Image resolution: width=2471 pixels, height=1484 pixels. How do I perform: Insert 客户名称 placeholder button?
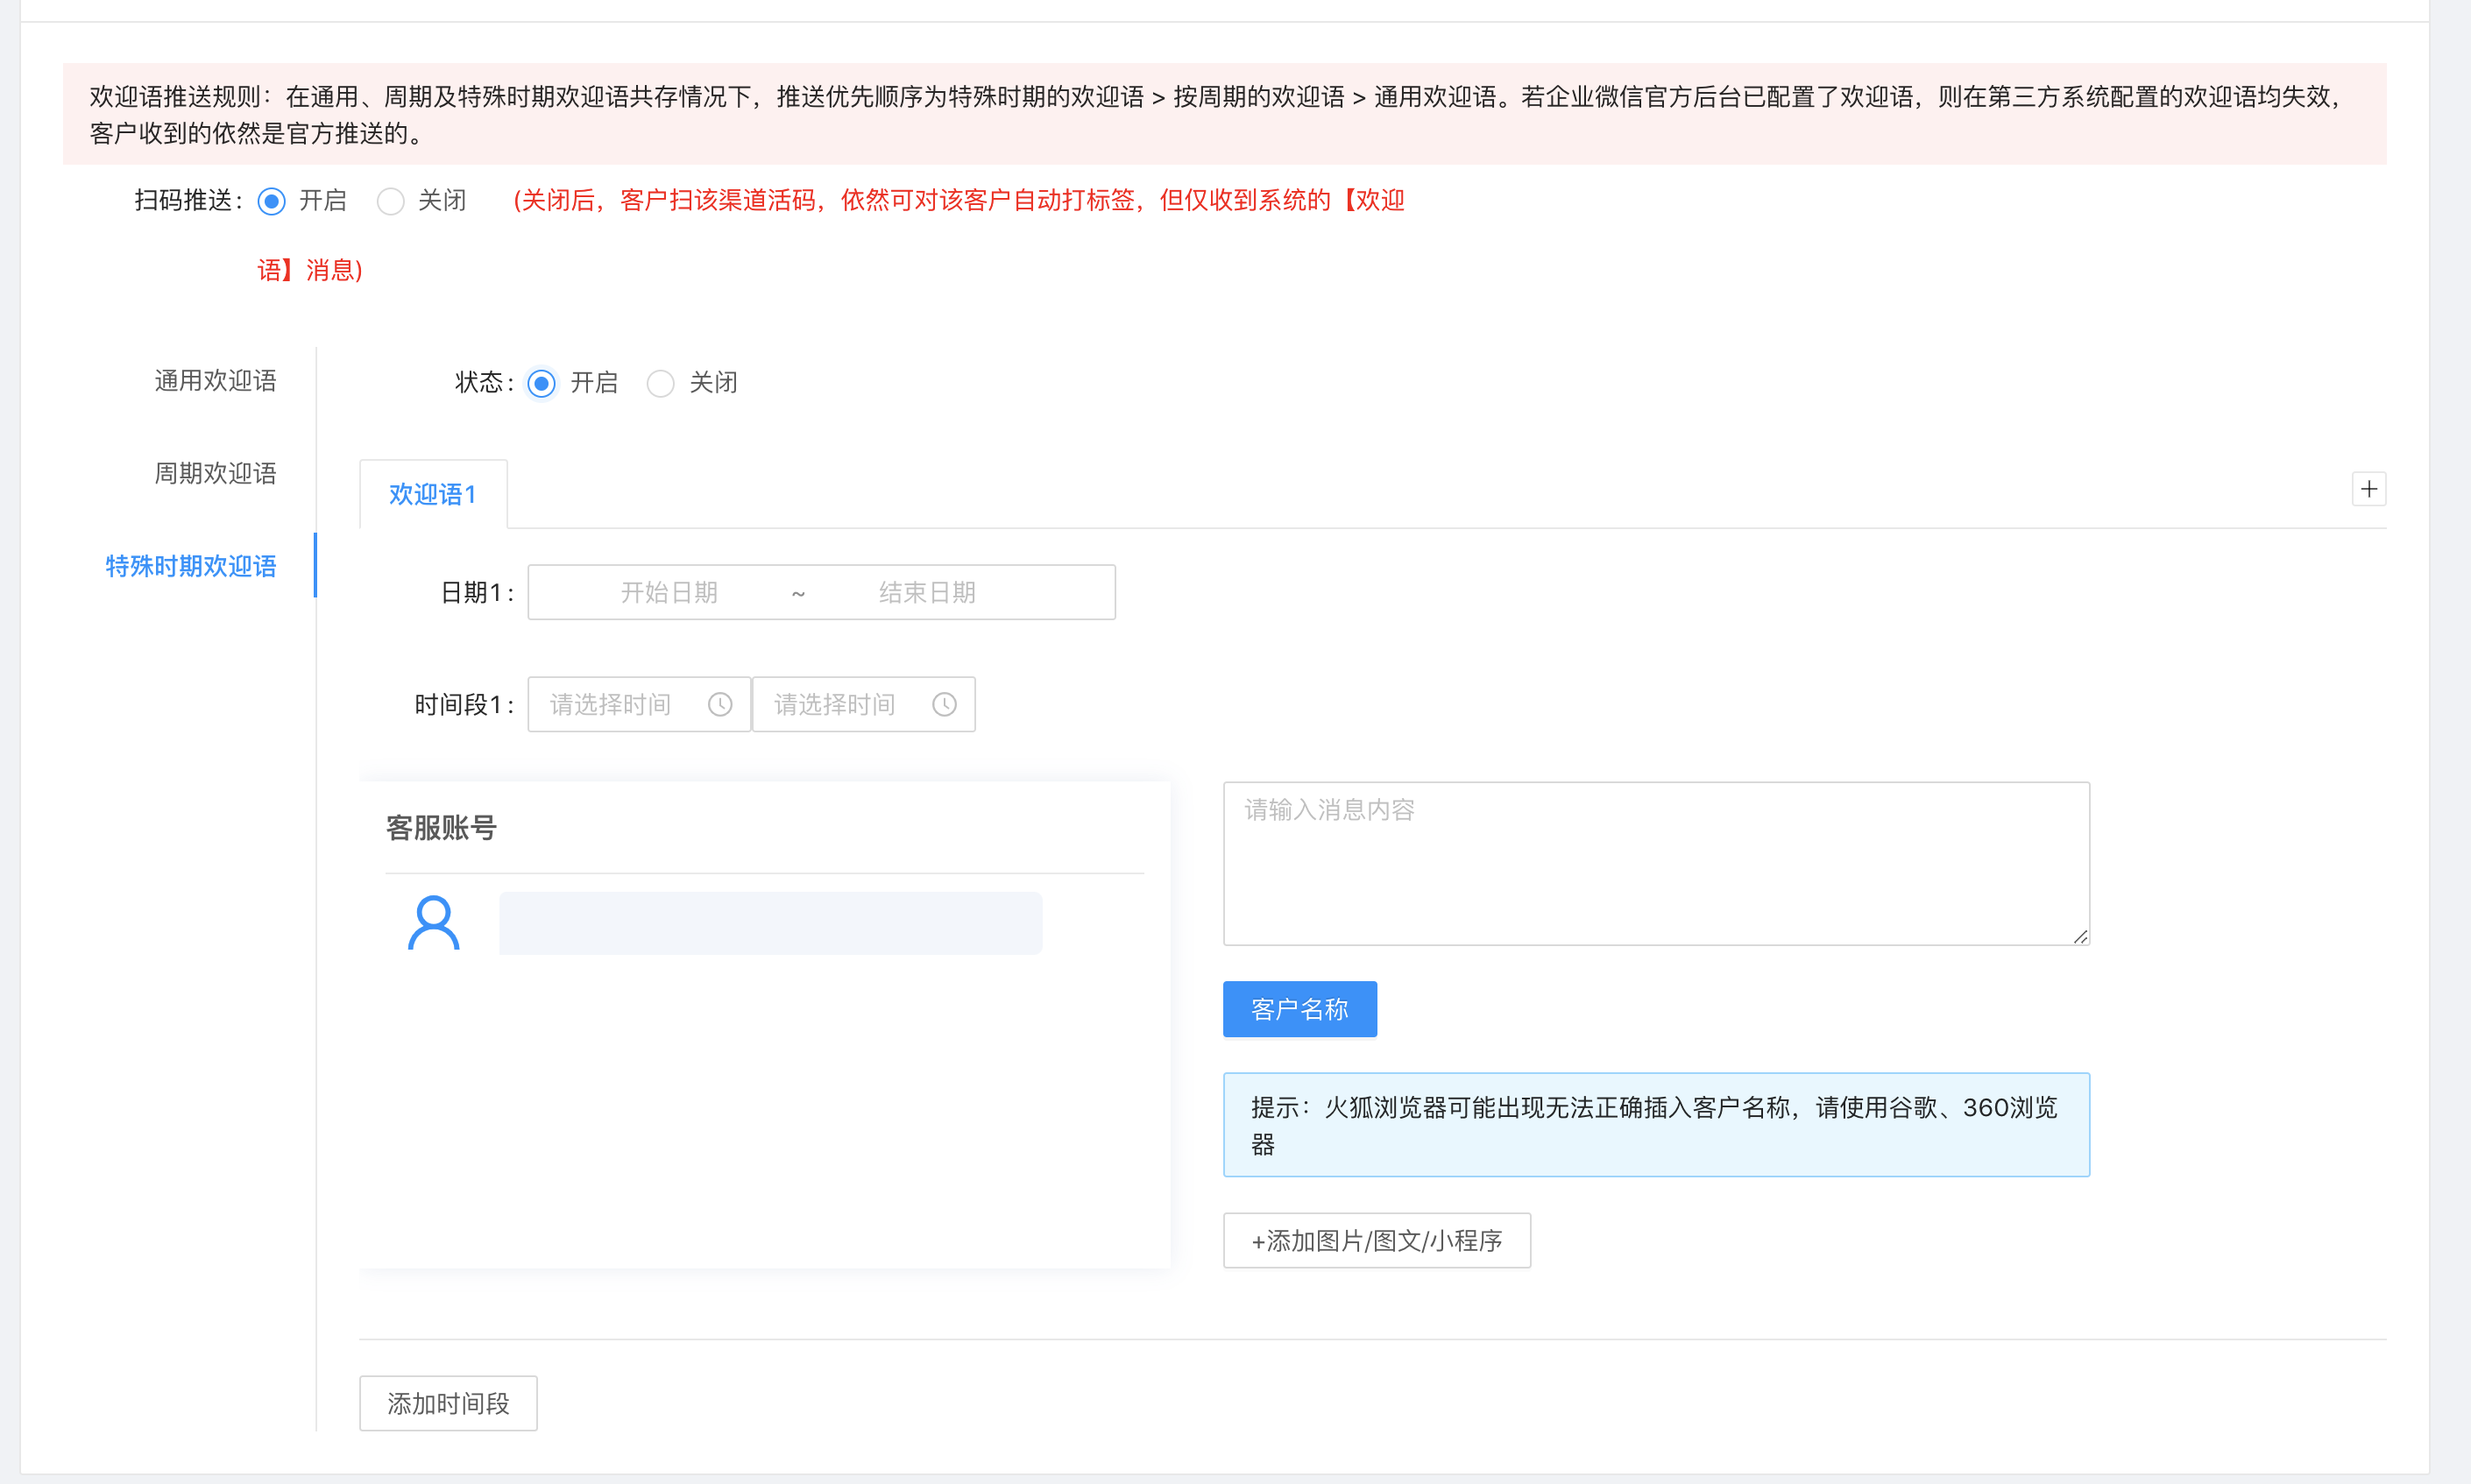1299,1009
